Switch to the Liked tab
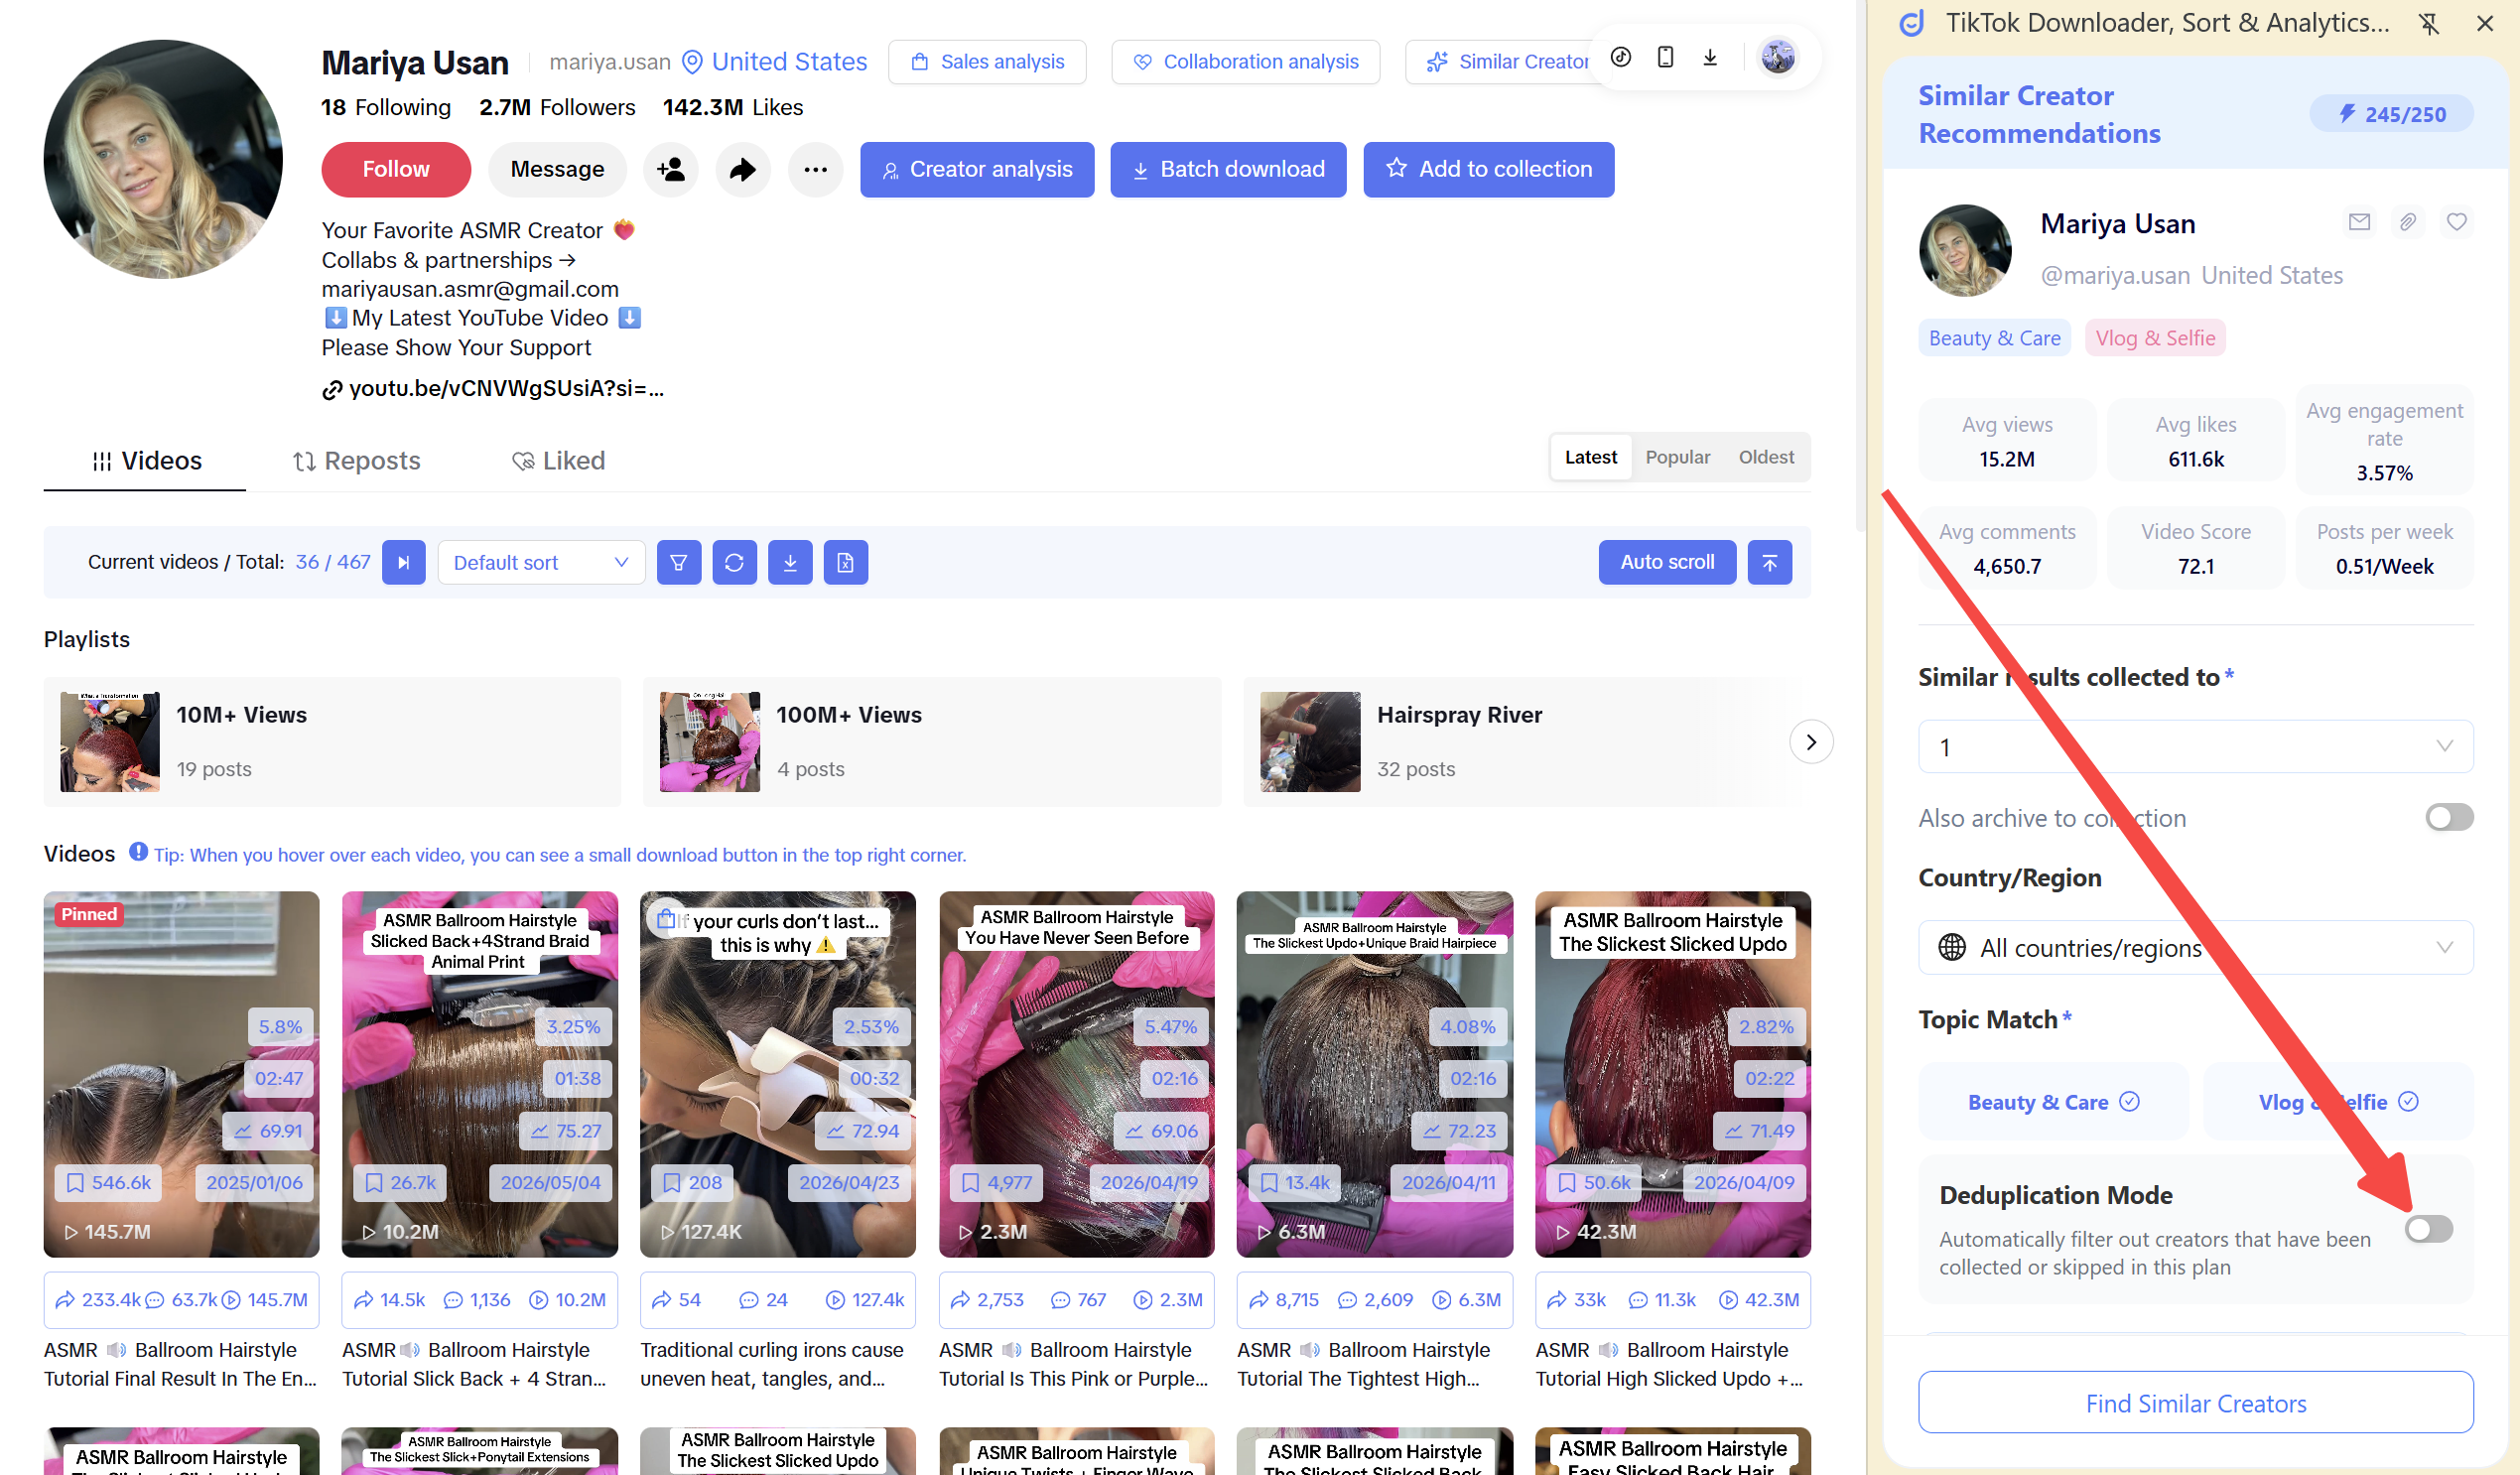 [x=558, y=460]
